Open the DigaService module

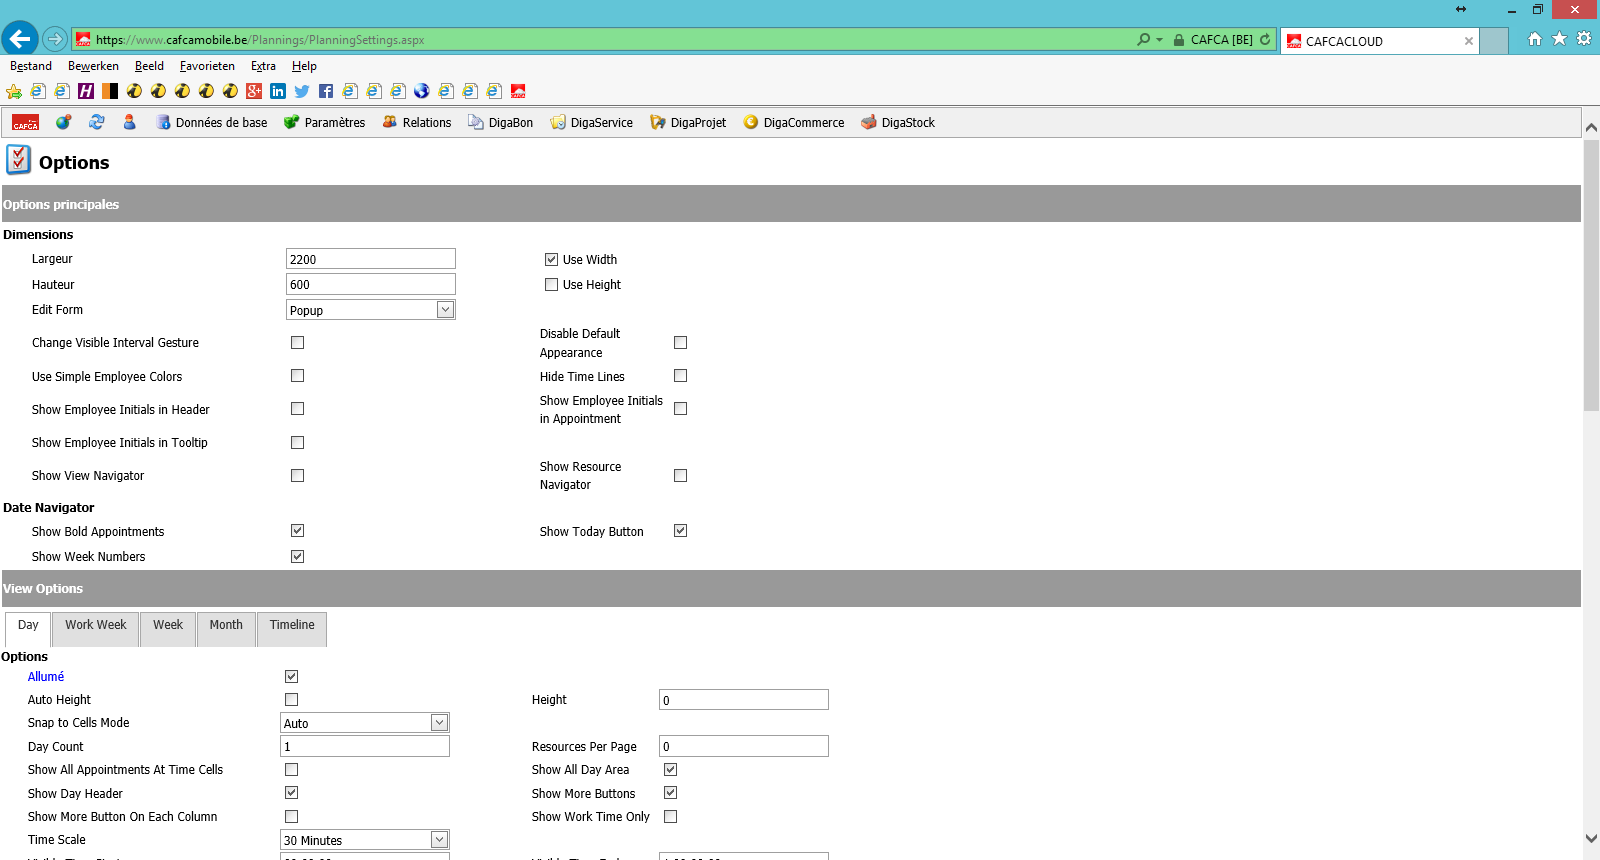(592, 122)
